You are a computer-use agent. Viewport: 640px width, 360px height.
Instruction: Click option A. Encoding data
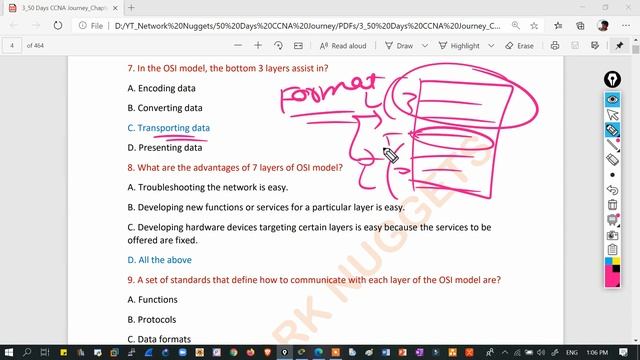161,88
